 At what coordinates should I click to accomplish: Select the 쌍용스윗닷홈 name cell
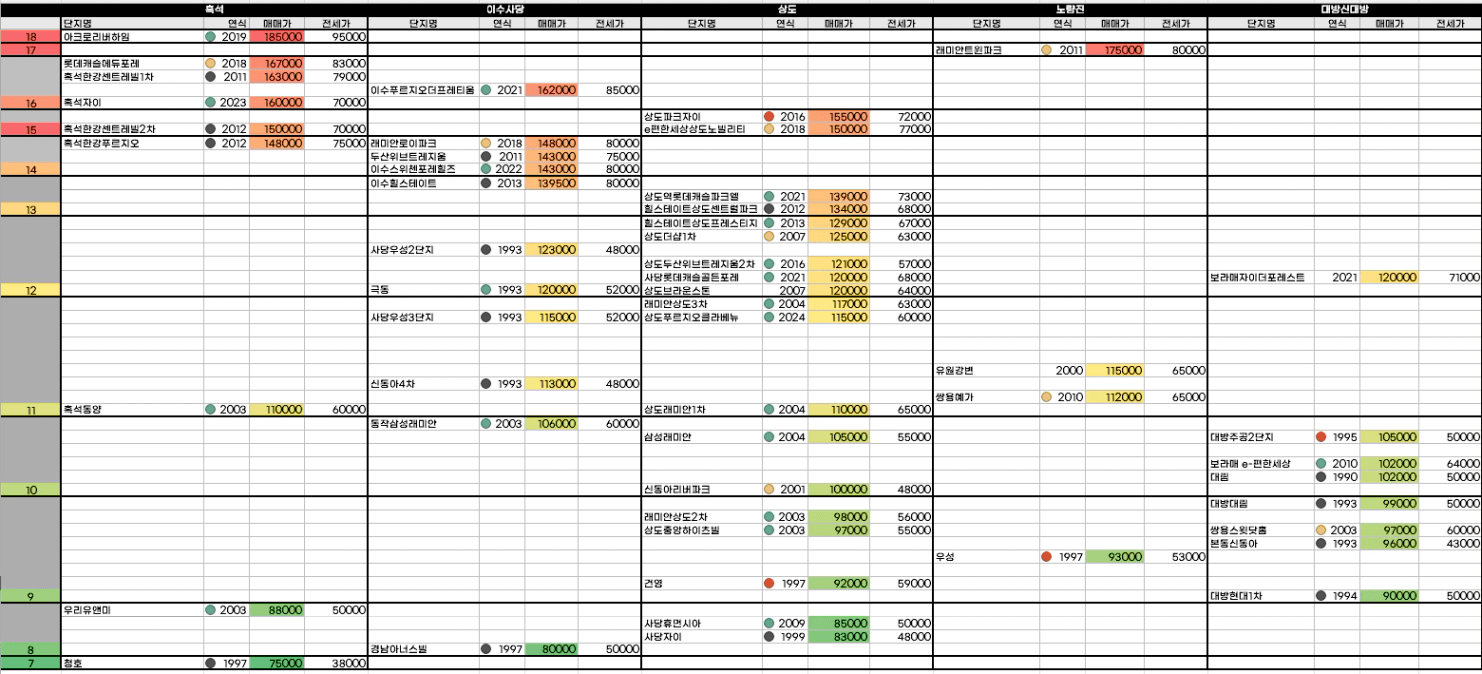1261,530
